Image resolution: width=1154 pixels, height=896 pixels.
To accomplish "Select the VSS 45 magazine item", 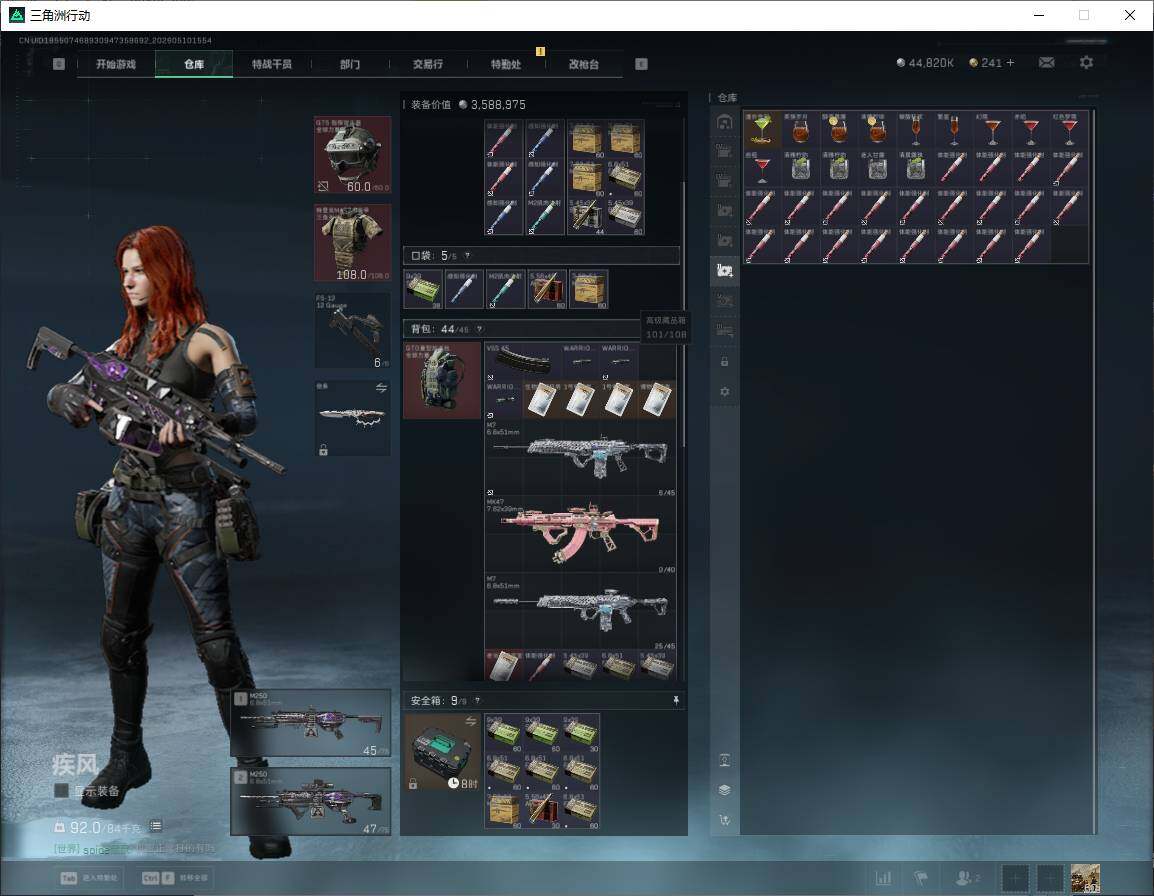I will coord(523,361).
